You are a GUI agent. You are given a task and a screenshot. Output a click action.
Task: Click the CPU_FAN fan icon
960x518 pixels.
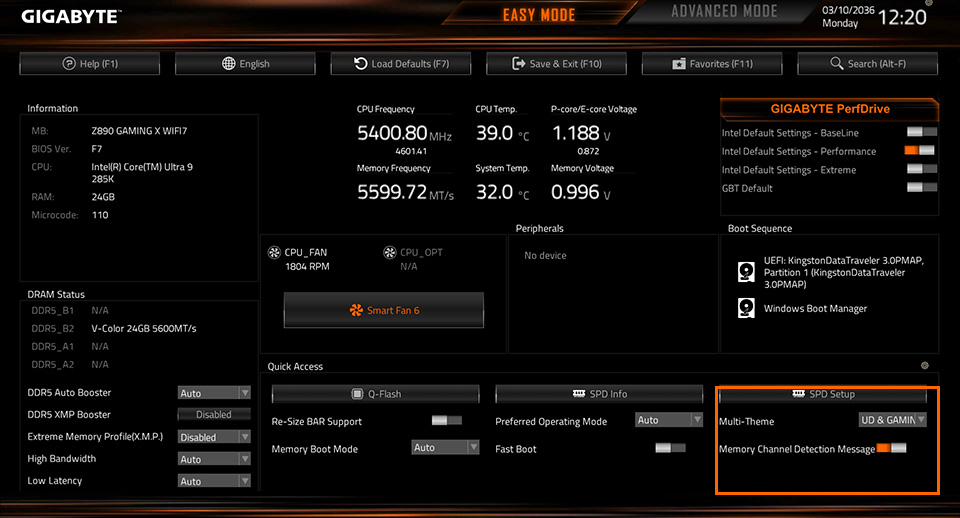click(274, 253)
